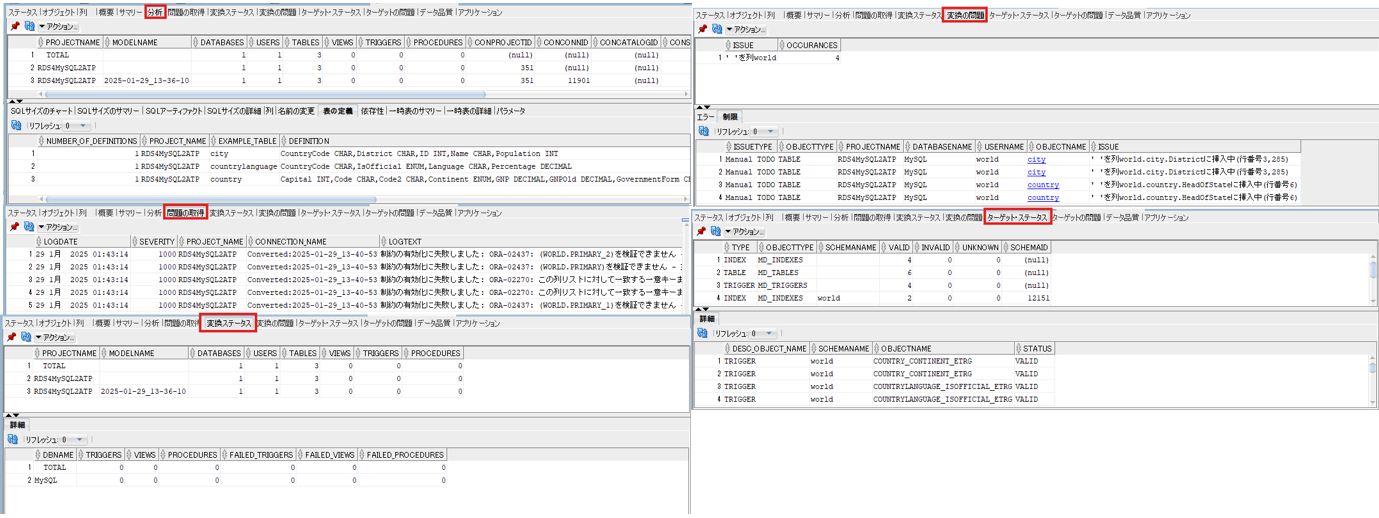1379x518 pixels.
Task: Open the パラメータ tab
Action: (x=511, y=111)
